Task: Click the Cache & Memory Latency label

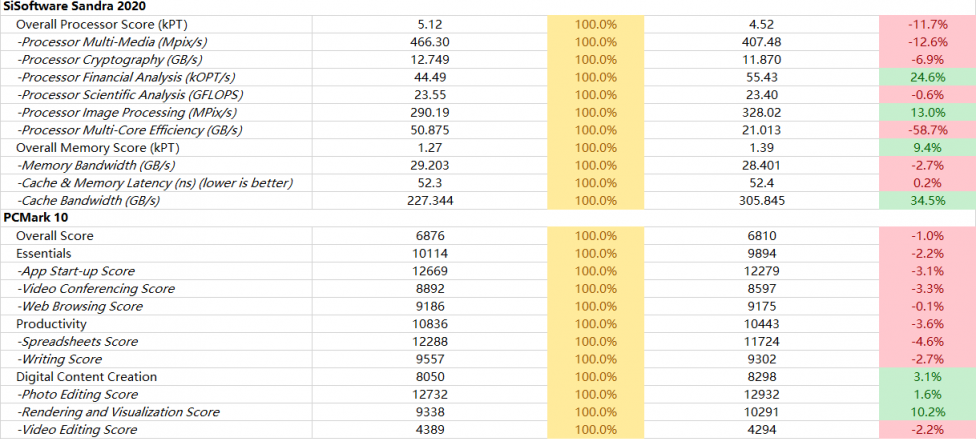Action: 155,183
